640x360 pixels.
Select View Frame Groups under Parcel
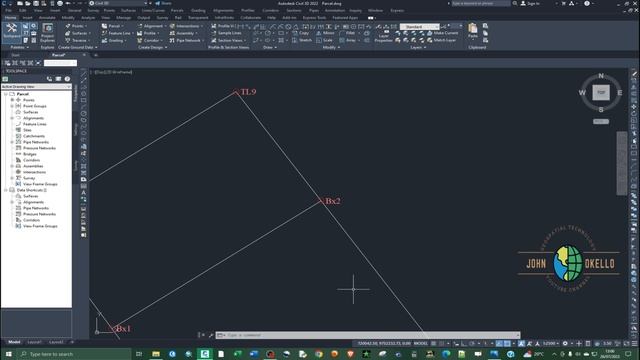coord(40,184)
